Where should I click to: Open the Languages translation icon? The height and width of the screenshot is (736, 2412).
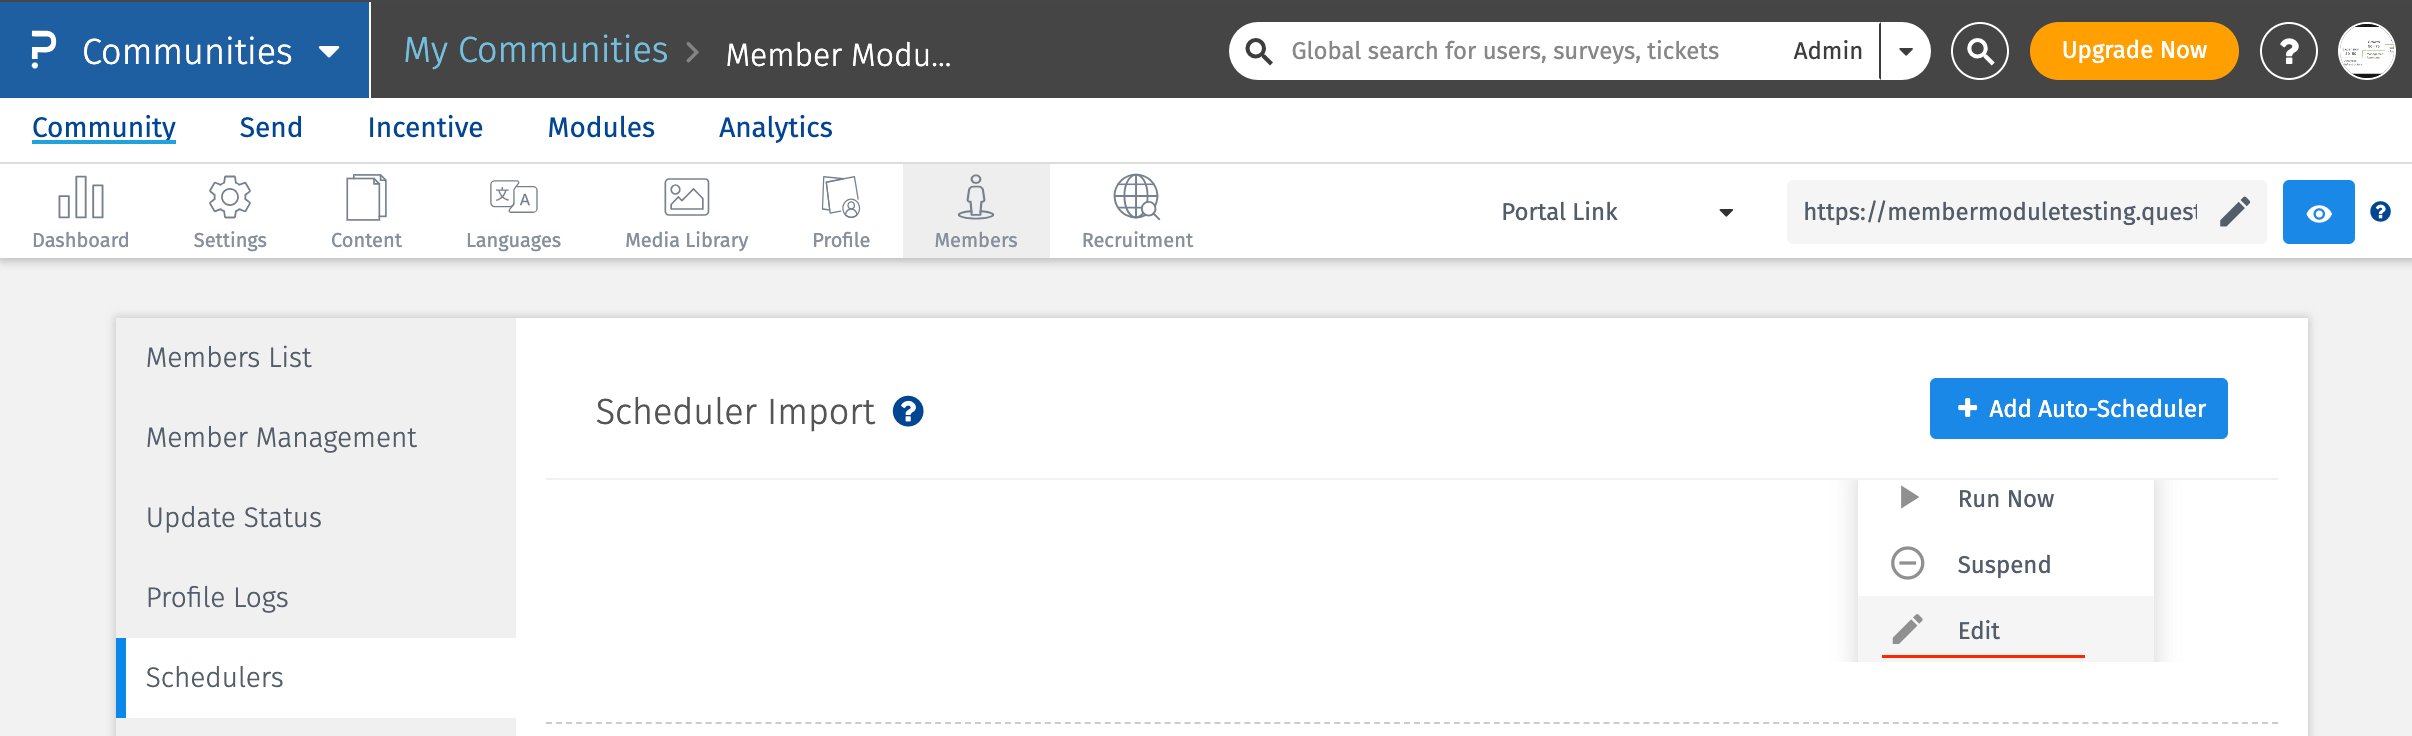click(x=513, y=198)
